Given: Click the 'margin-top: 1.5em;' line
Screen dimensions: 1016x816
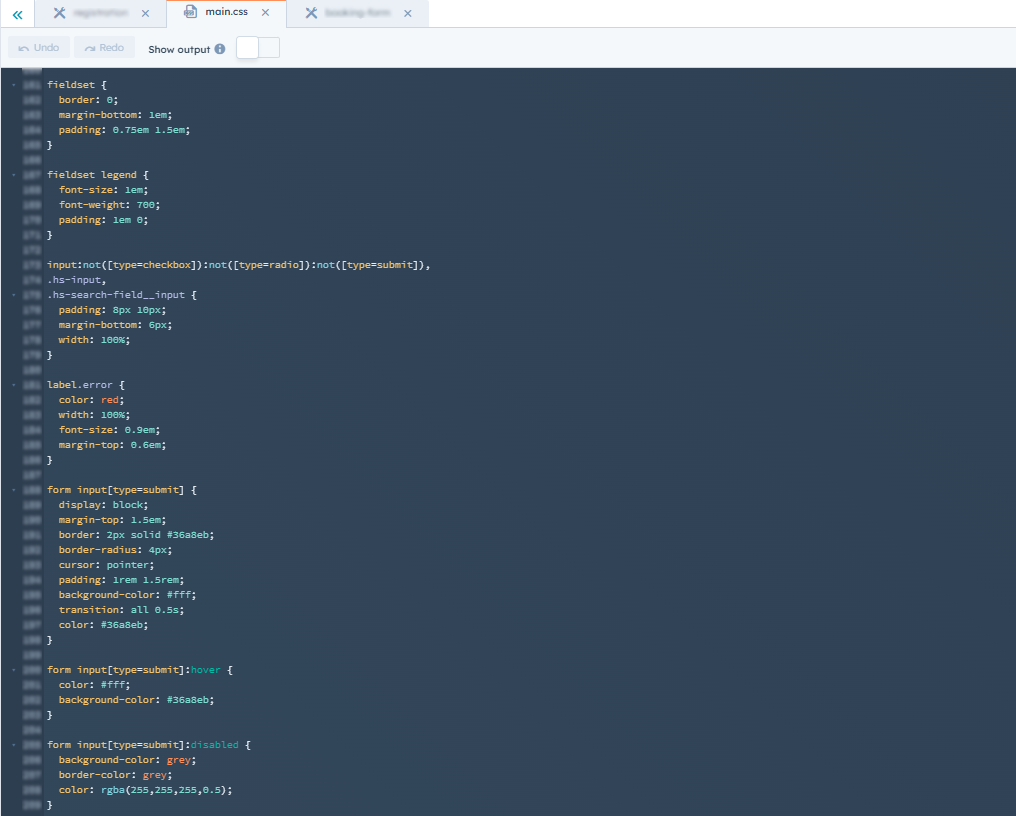Looking at the screenshot, I should coord(112,520).
